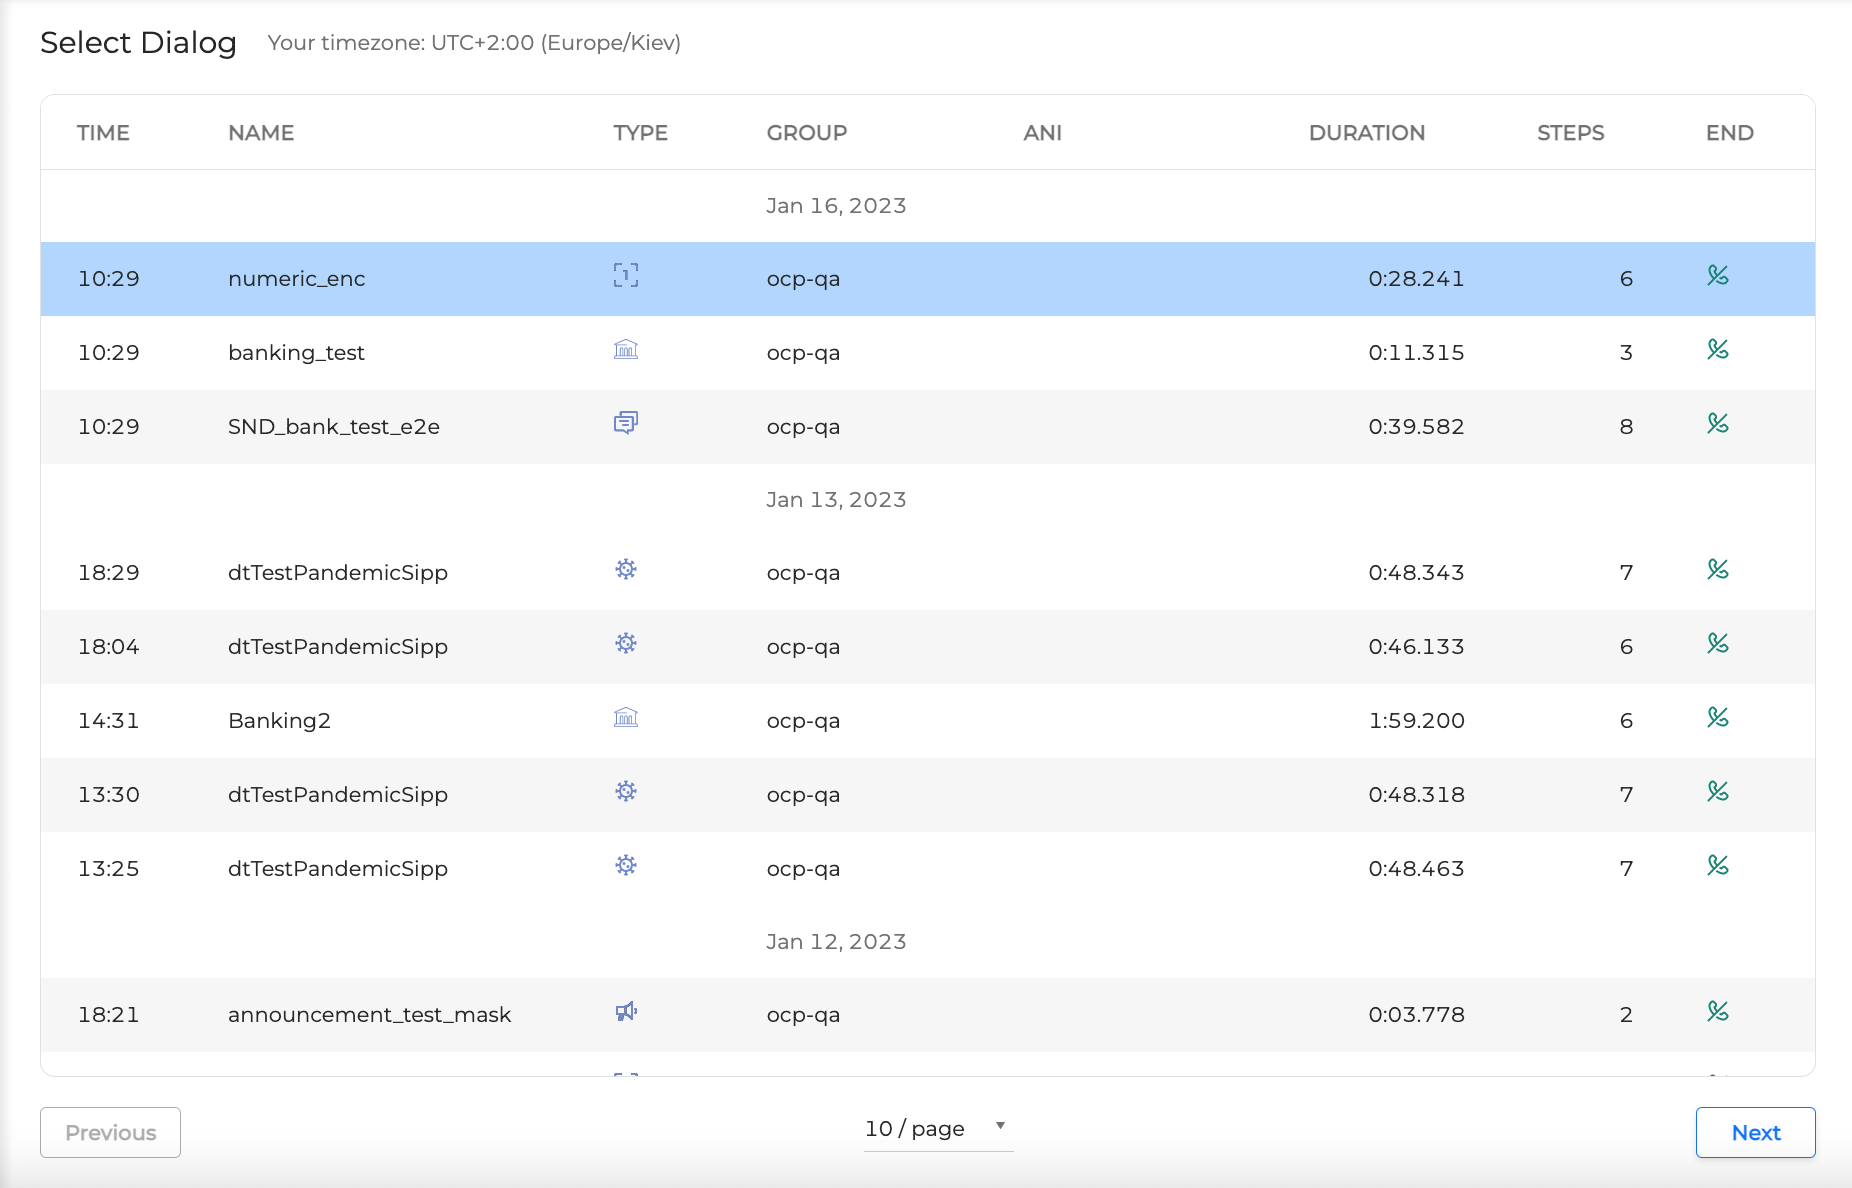This screenshot has height=1188, width=1852.
Task: Click the virus icon in the 18:29 row
Action: tap(626, 570)
